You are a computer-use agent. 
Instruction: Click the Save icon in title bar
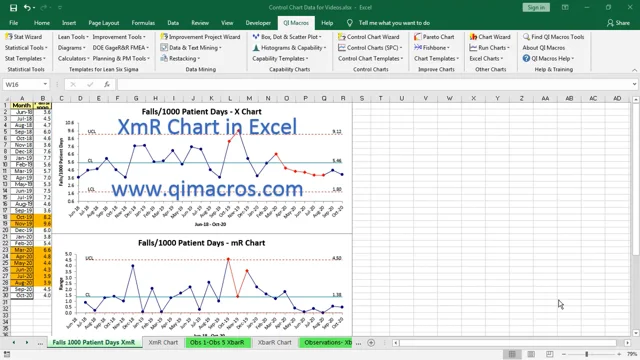pyautogui.click(x=13, y=7)
